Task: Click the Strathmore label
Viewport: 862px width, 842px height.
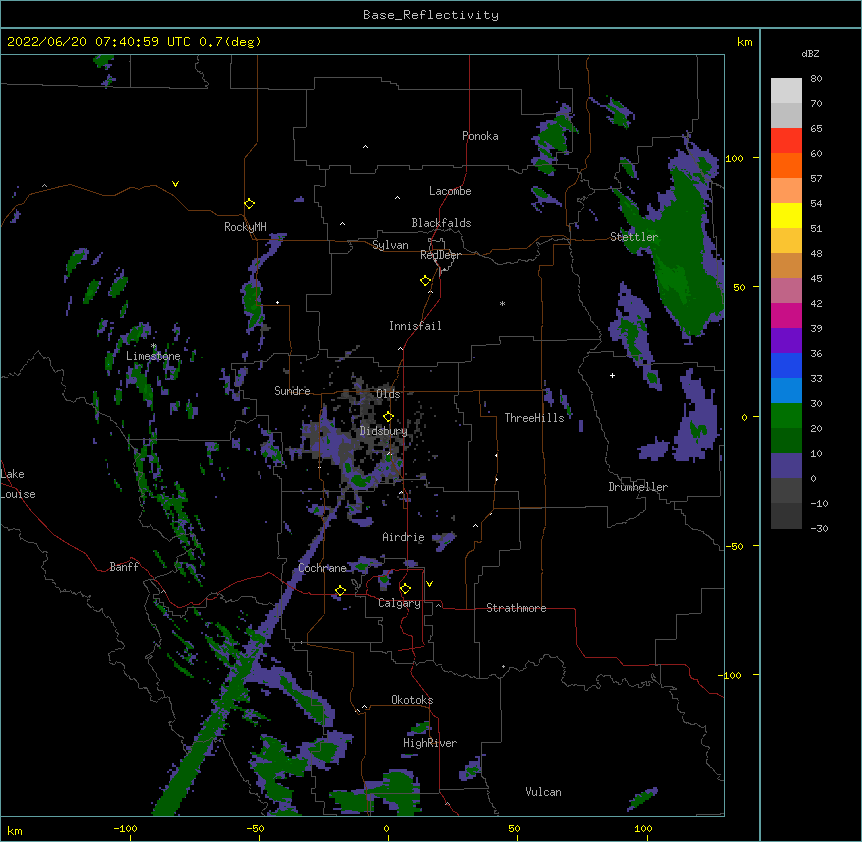Action: click(516, 608)
